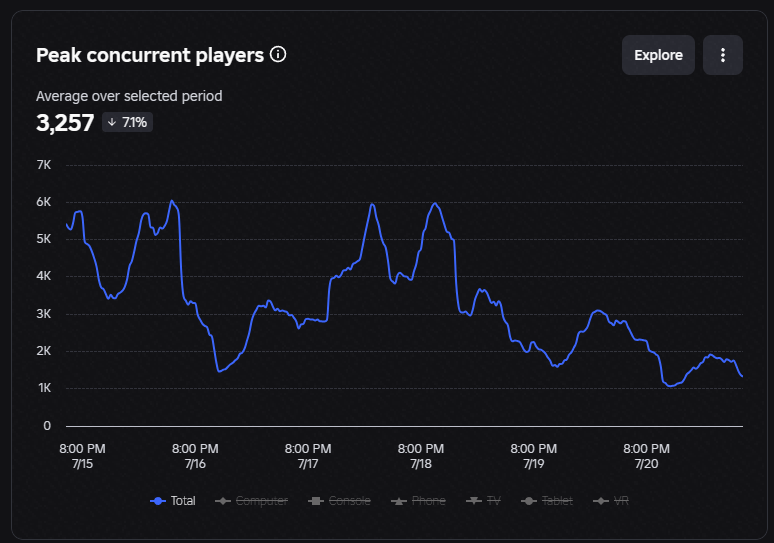Click the Average over selected period label

click(129, 96)
